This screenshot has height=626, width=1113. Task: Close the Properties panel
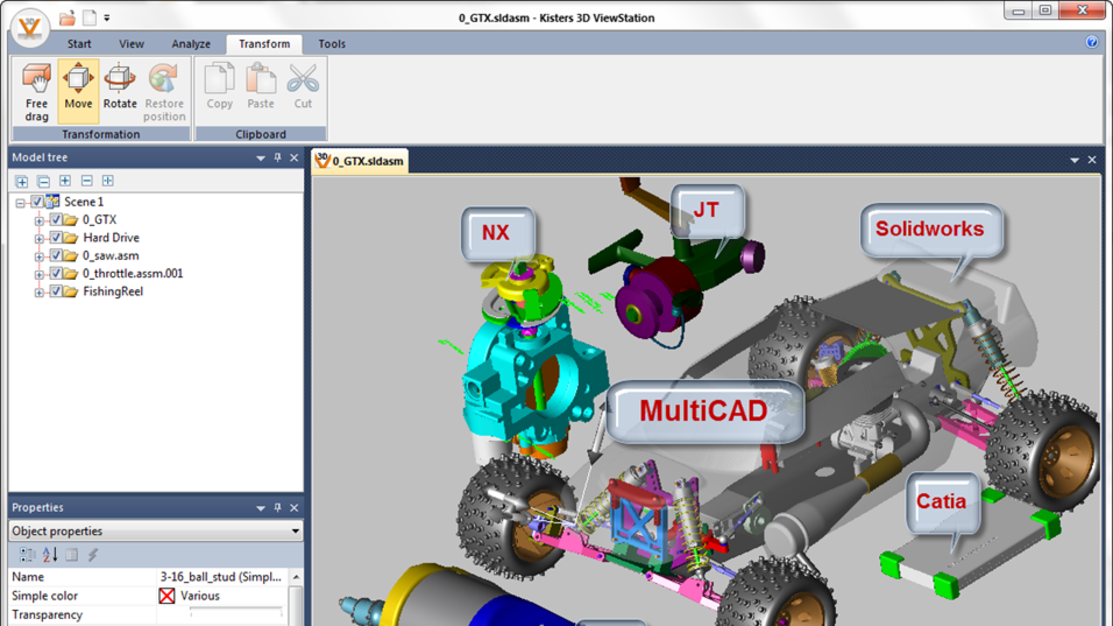tap(294, 507)
